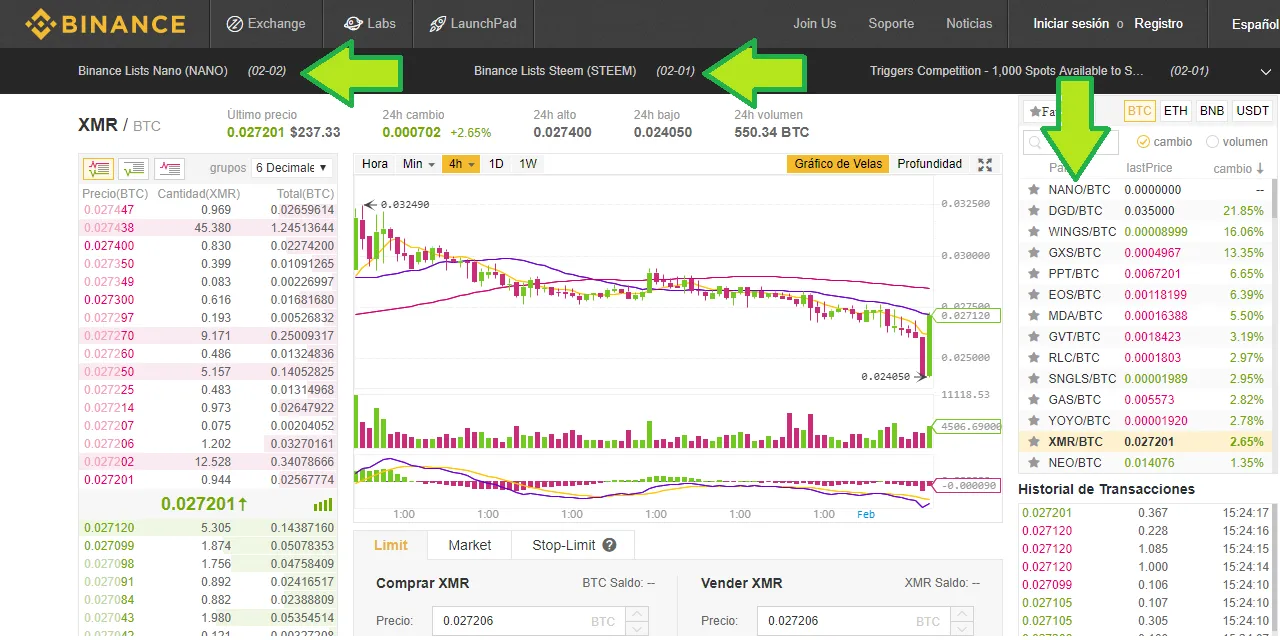The image size is (1280, 640).
Task: Click Vender XMR Precio input field
Action: 865,621
